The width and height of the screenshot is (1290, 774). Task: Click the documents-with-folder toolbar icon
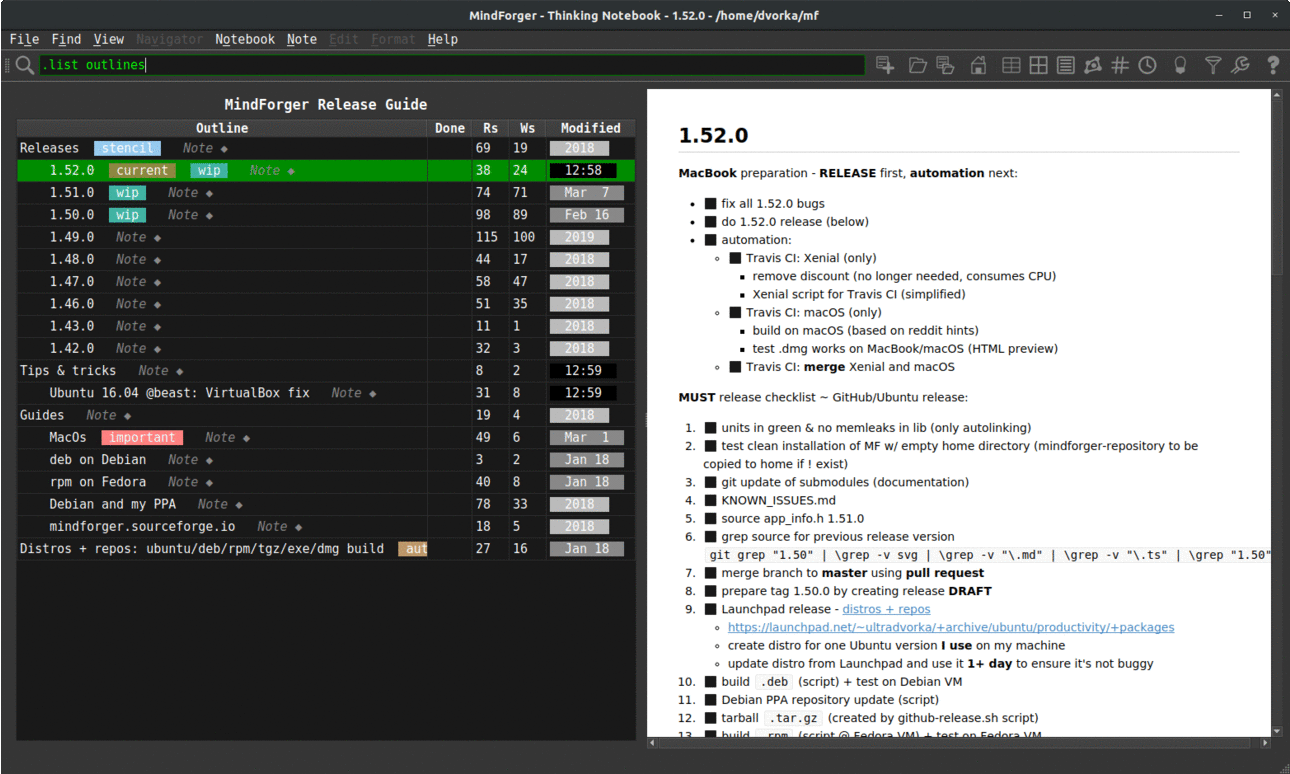click(945, 65)
